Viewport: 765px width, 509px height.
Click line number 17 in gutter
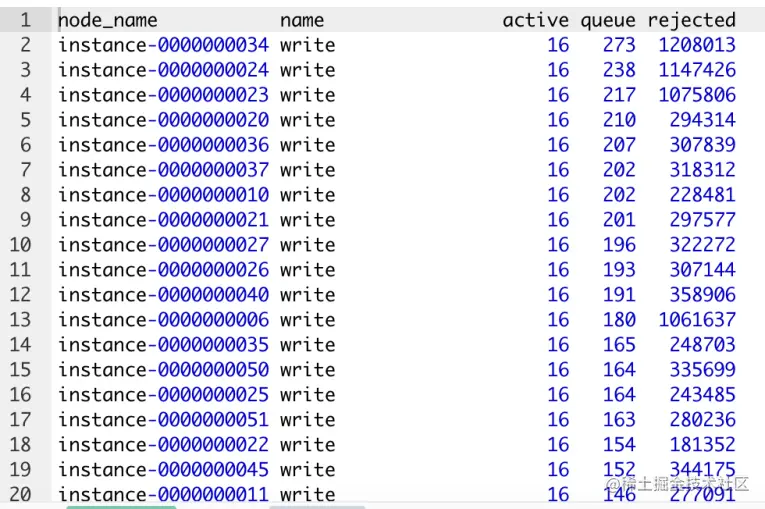(x=20, y=420)
